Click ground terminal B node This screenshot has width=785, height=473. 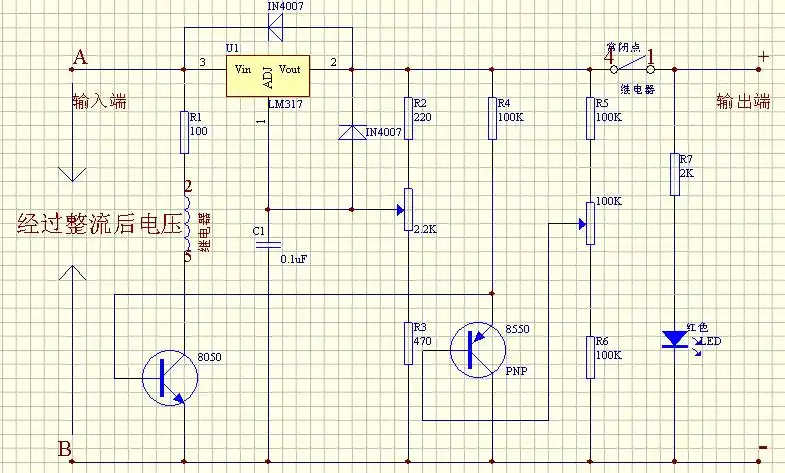72,462
